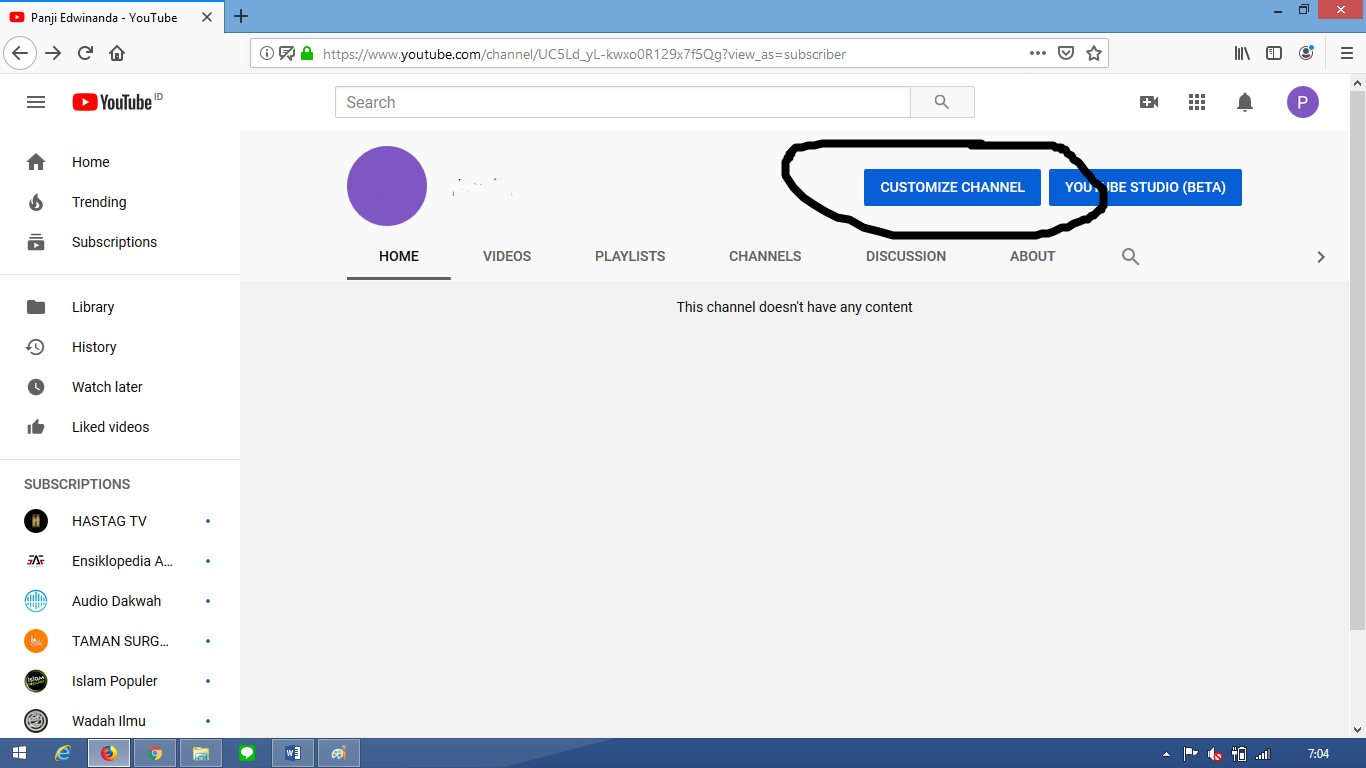Click the muted volume tray icon
The width and height of the screenshot is (1366, 768).
click(x=1215, y=754)
